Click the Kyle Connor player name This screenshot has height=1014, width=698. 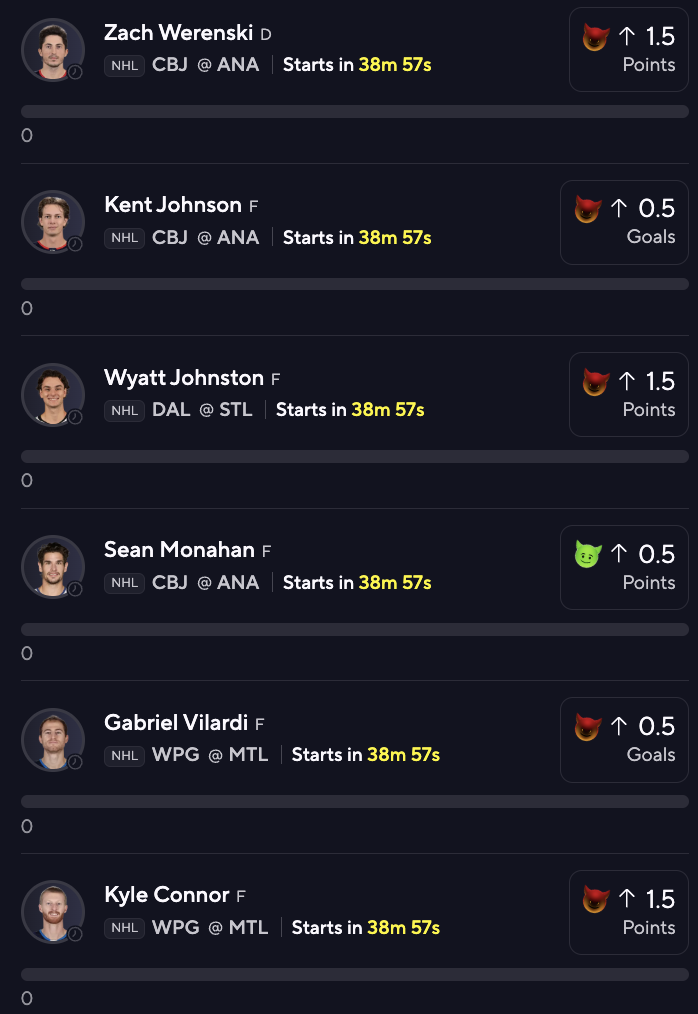coord(167,895)
